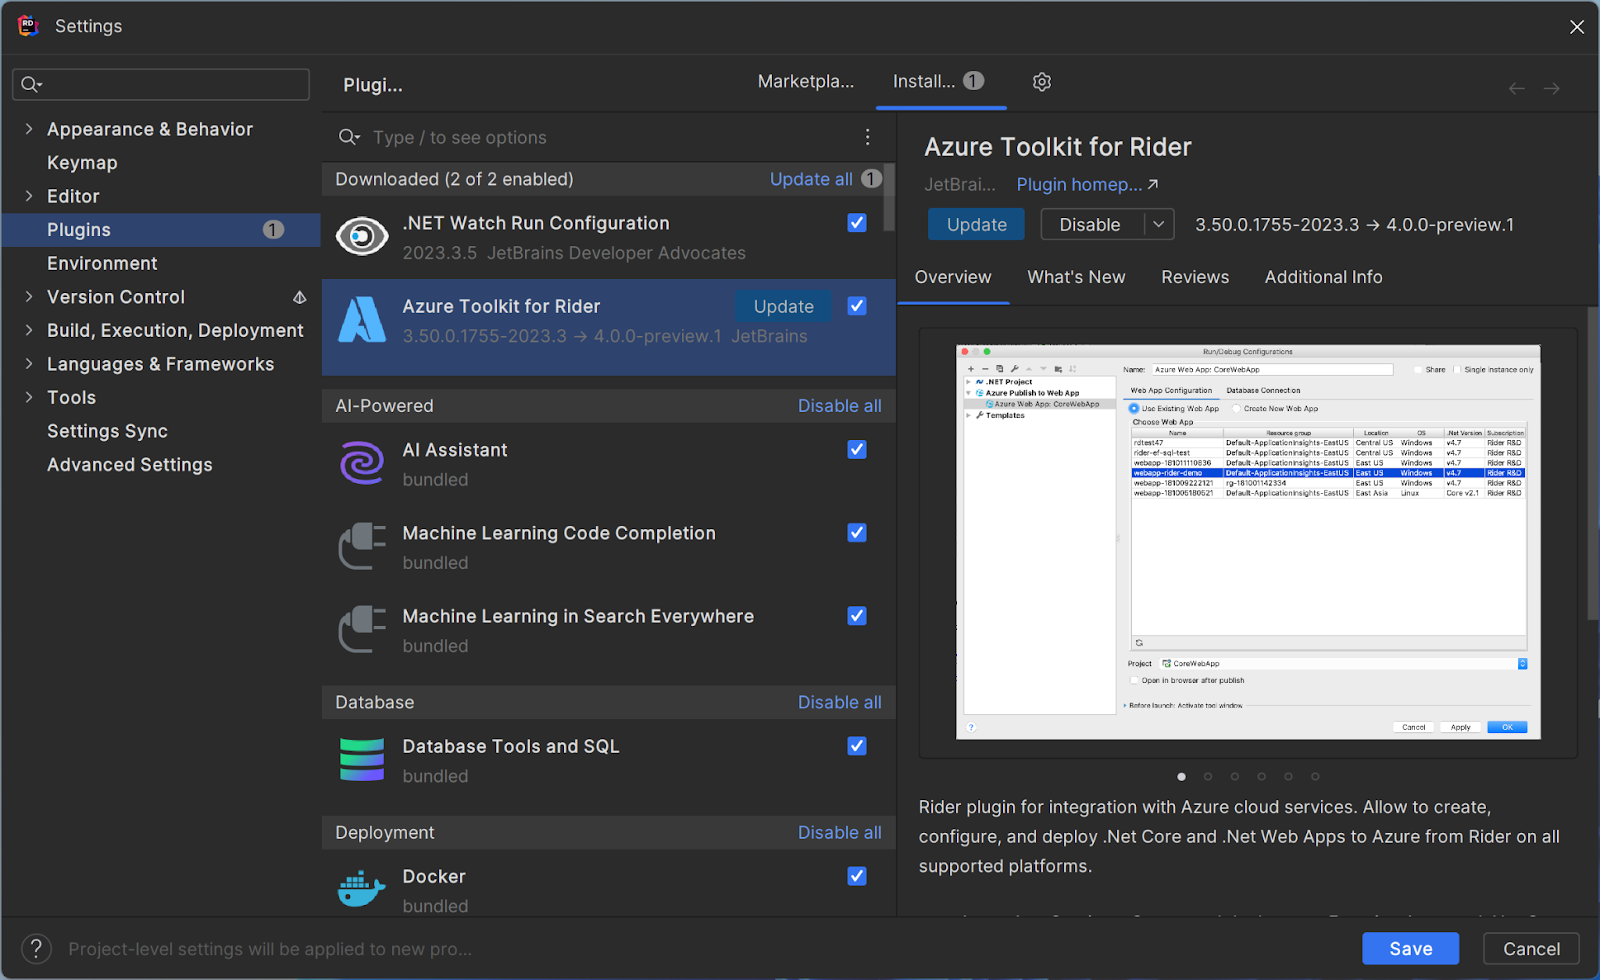Open the plugin list options kebab menu

pyautogui.click(x=867, y=137)
